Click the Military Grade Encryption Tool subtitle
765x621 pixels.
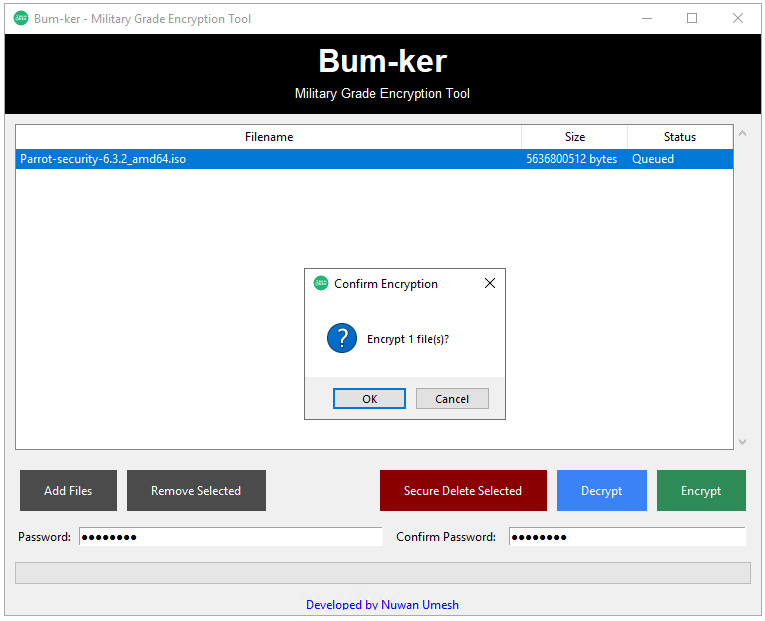click(x=382, y=93)
